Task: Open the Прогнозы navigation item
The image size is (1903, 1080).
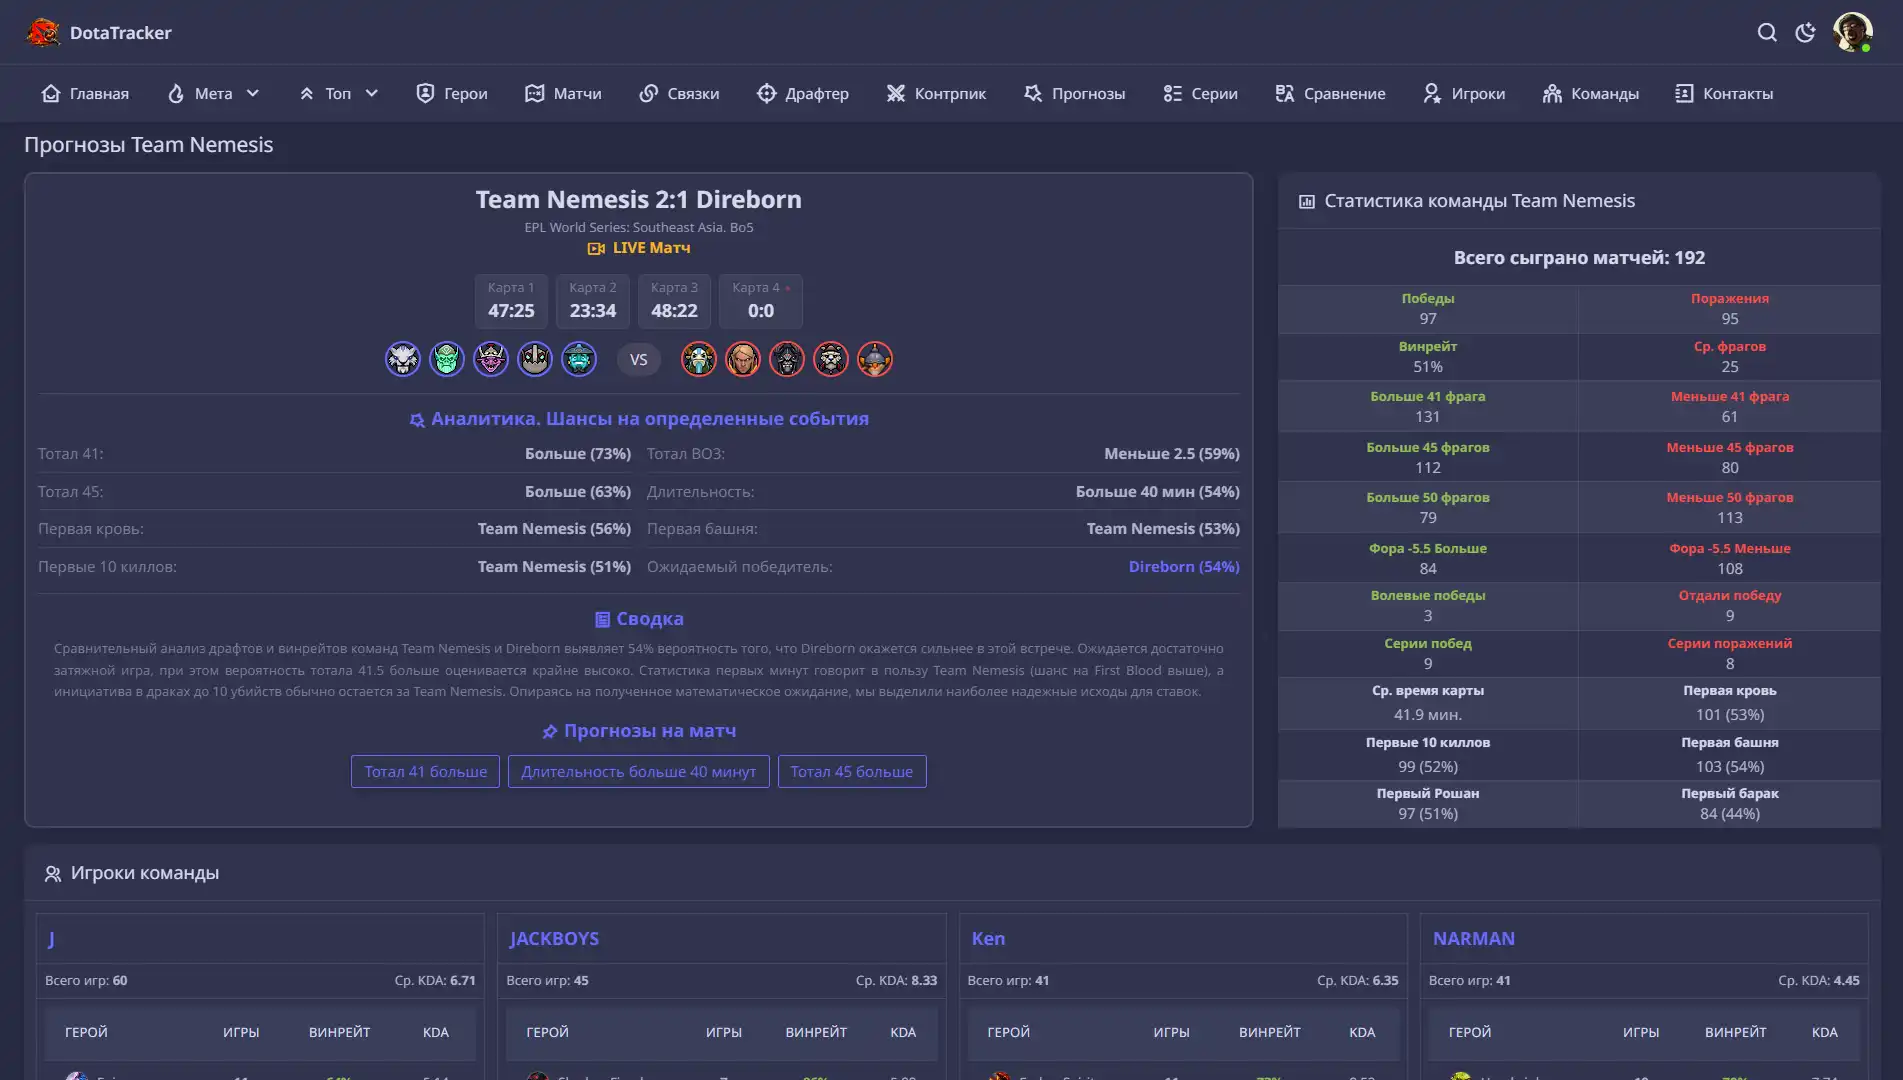Action: point(1075,93)
